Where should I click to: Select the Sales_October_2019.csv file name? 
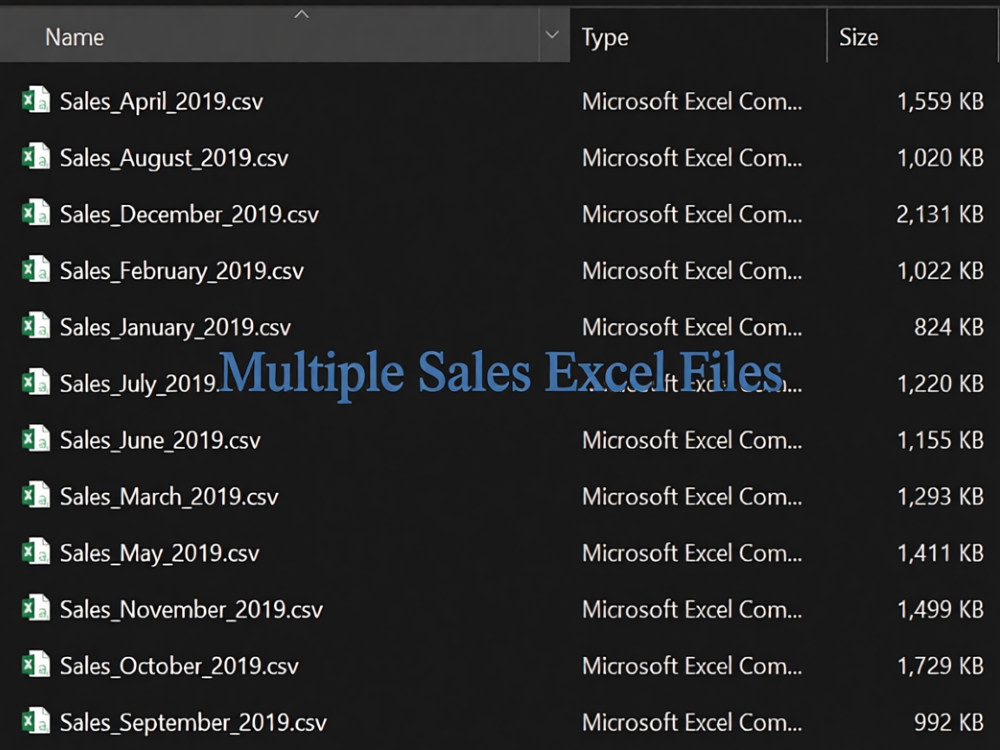click(x=179, y=666)
